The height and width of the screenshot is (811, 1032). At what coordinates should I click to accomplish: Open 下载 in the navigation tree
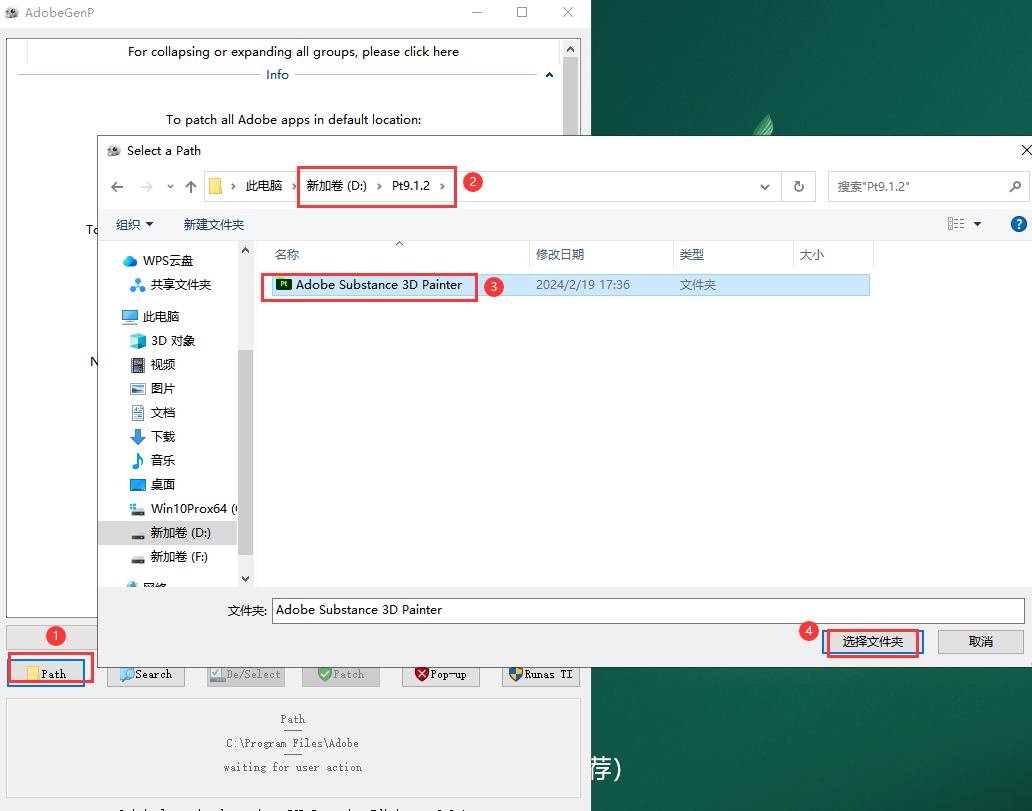tap(163, 436)
